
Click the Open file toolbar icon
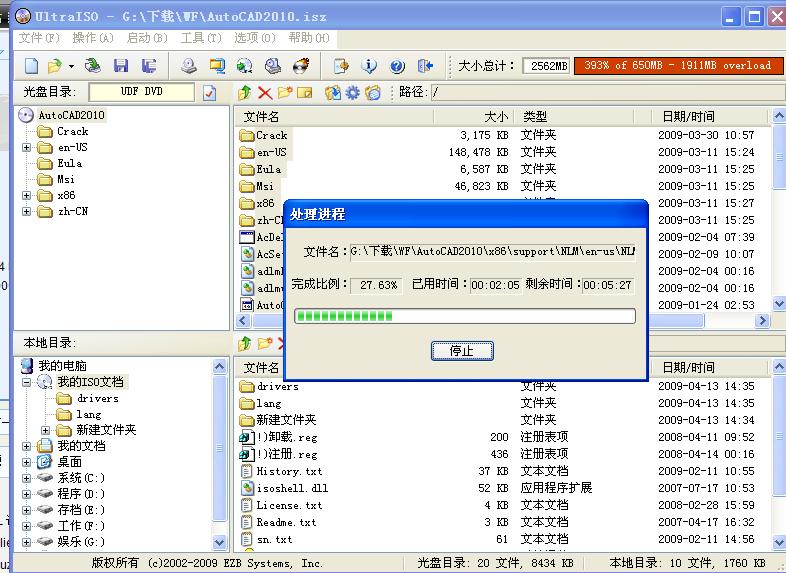[54, 66]
